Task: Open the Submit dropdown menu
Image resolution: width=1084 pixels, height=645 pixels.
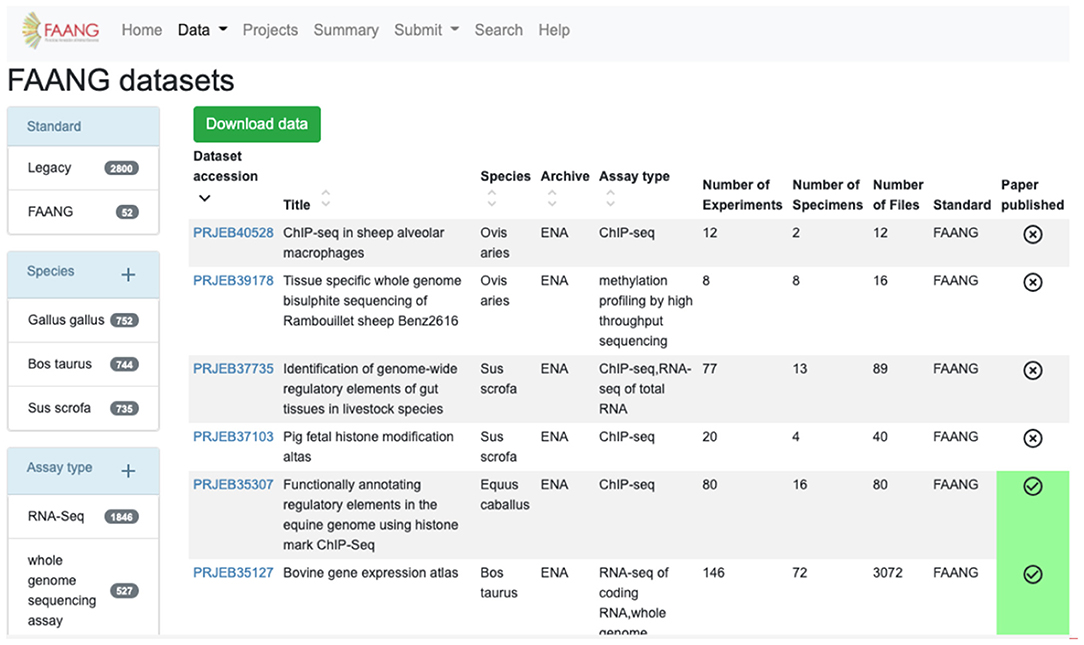Action: point(427,30)
